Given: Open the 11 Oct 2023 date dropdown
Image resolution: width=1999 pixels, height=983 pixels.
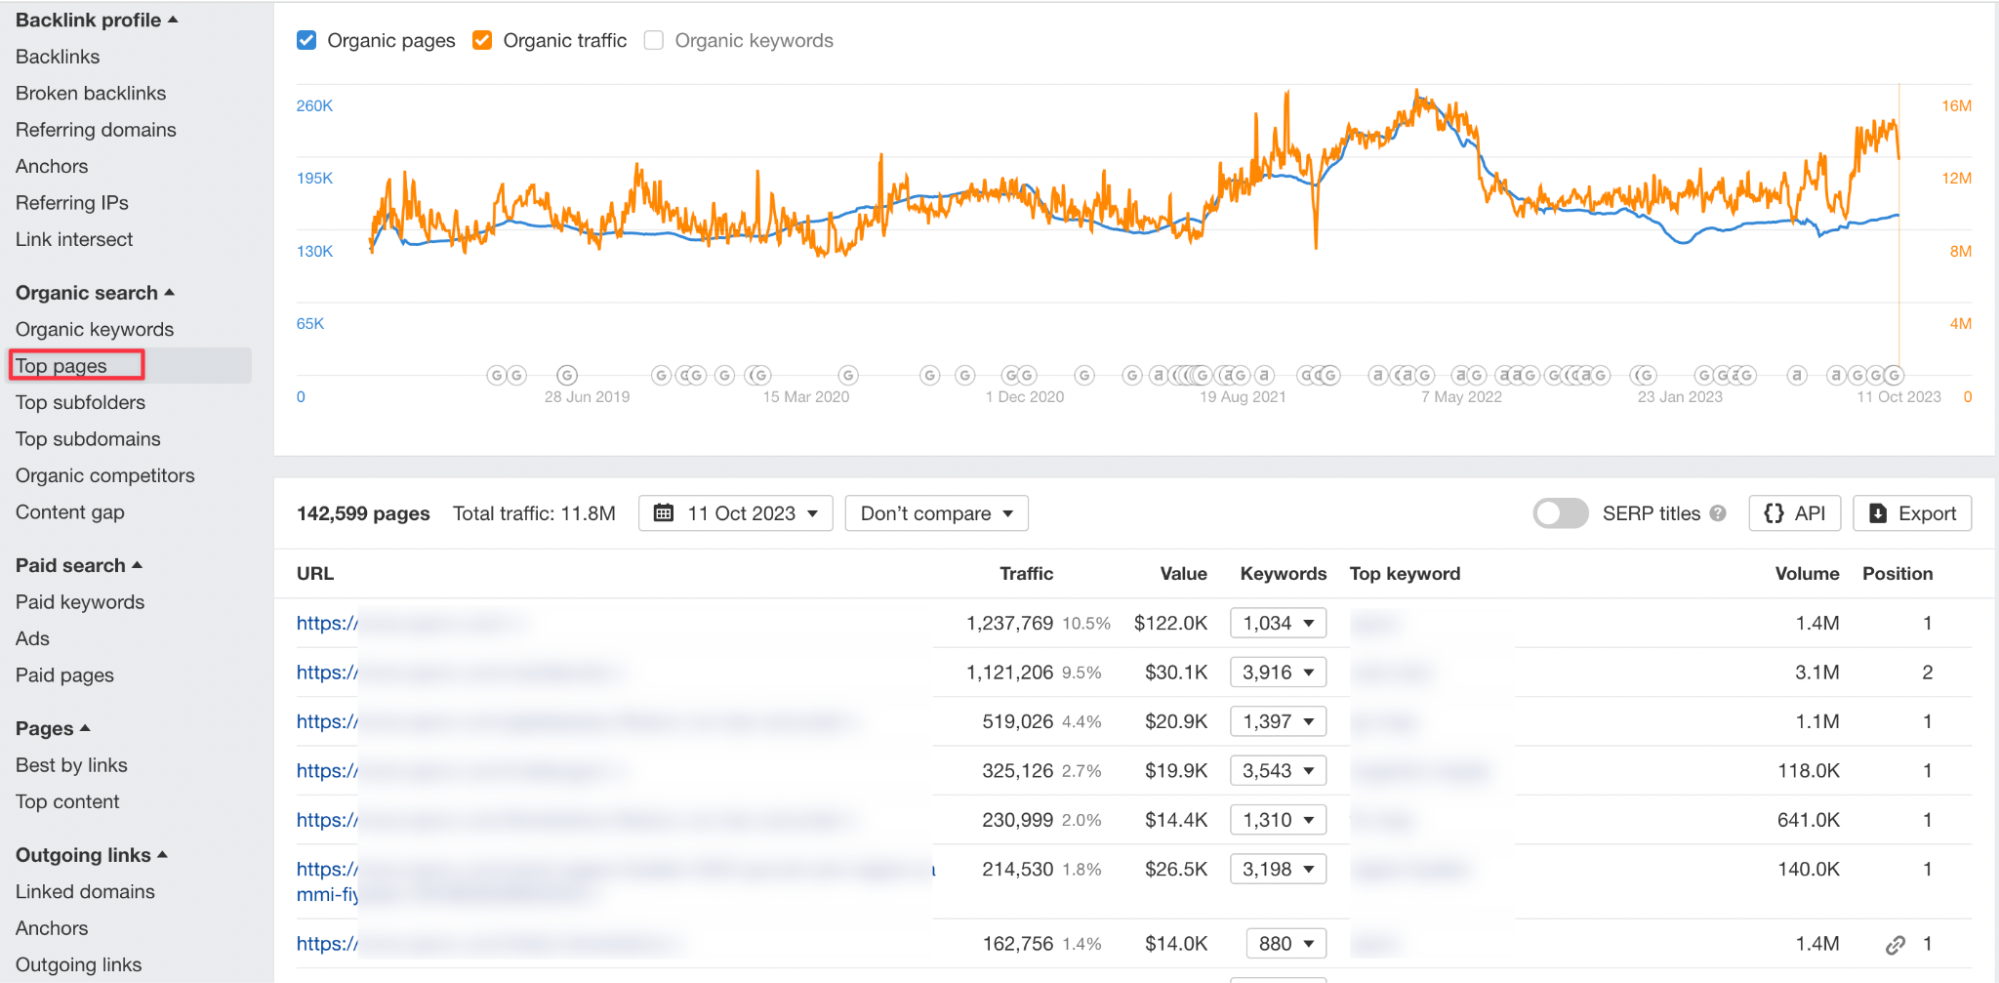Looking at the screenshot, I should (x=736, y=513).
